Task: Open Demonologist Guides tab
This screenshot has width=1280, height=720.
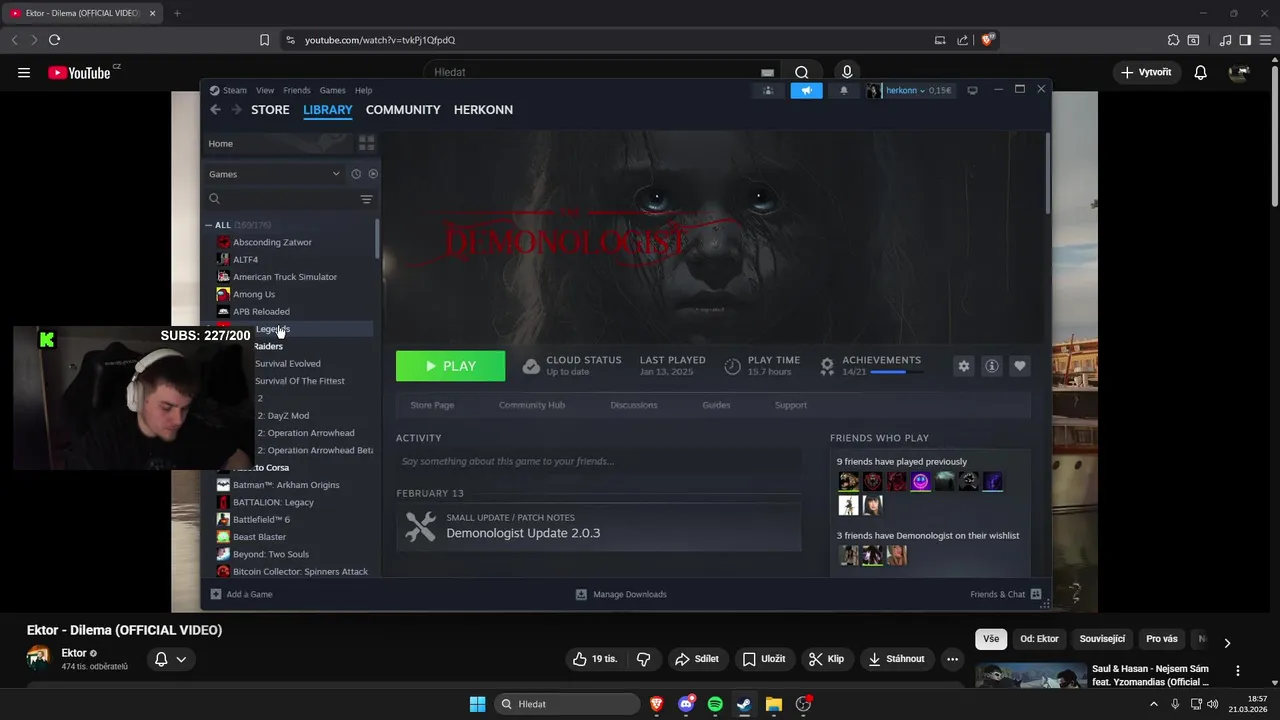Action: coord(716,405)
